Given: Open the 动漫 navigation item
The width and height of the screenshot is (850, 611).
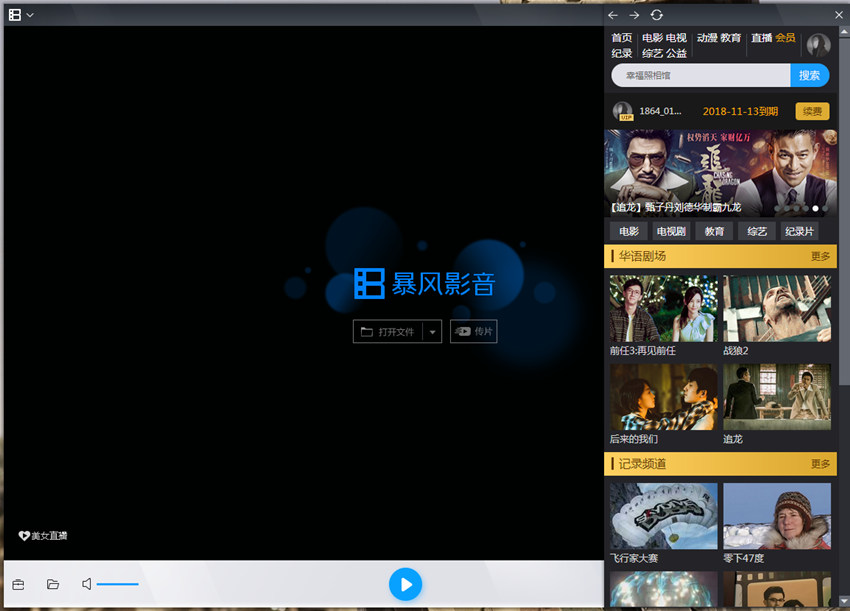Looking at the screenshot, I should 707,38.
